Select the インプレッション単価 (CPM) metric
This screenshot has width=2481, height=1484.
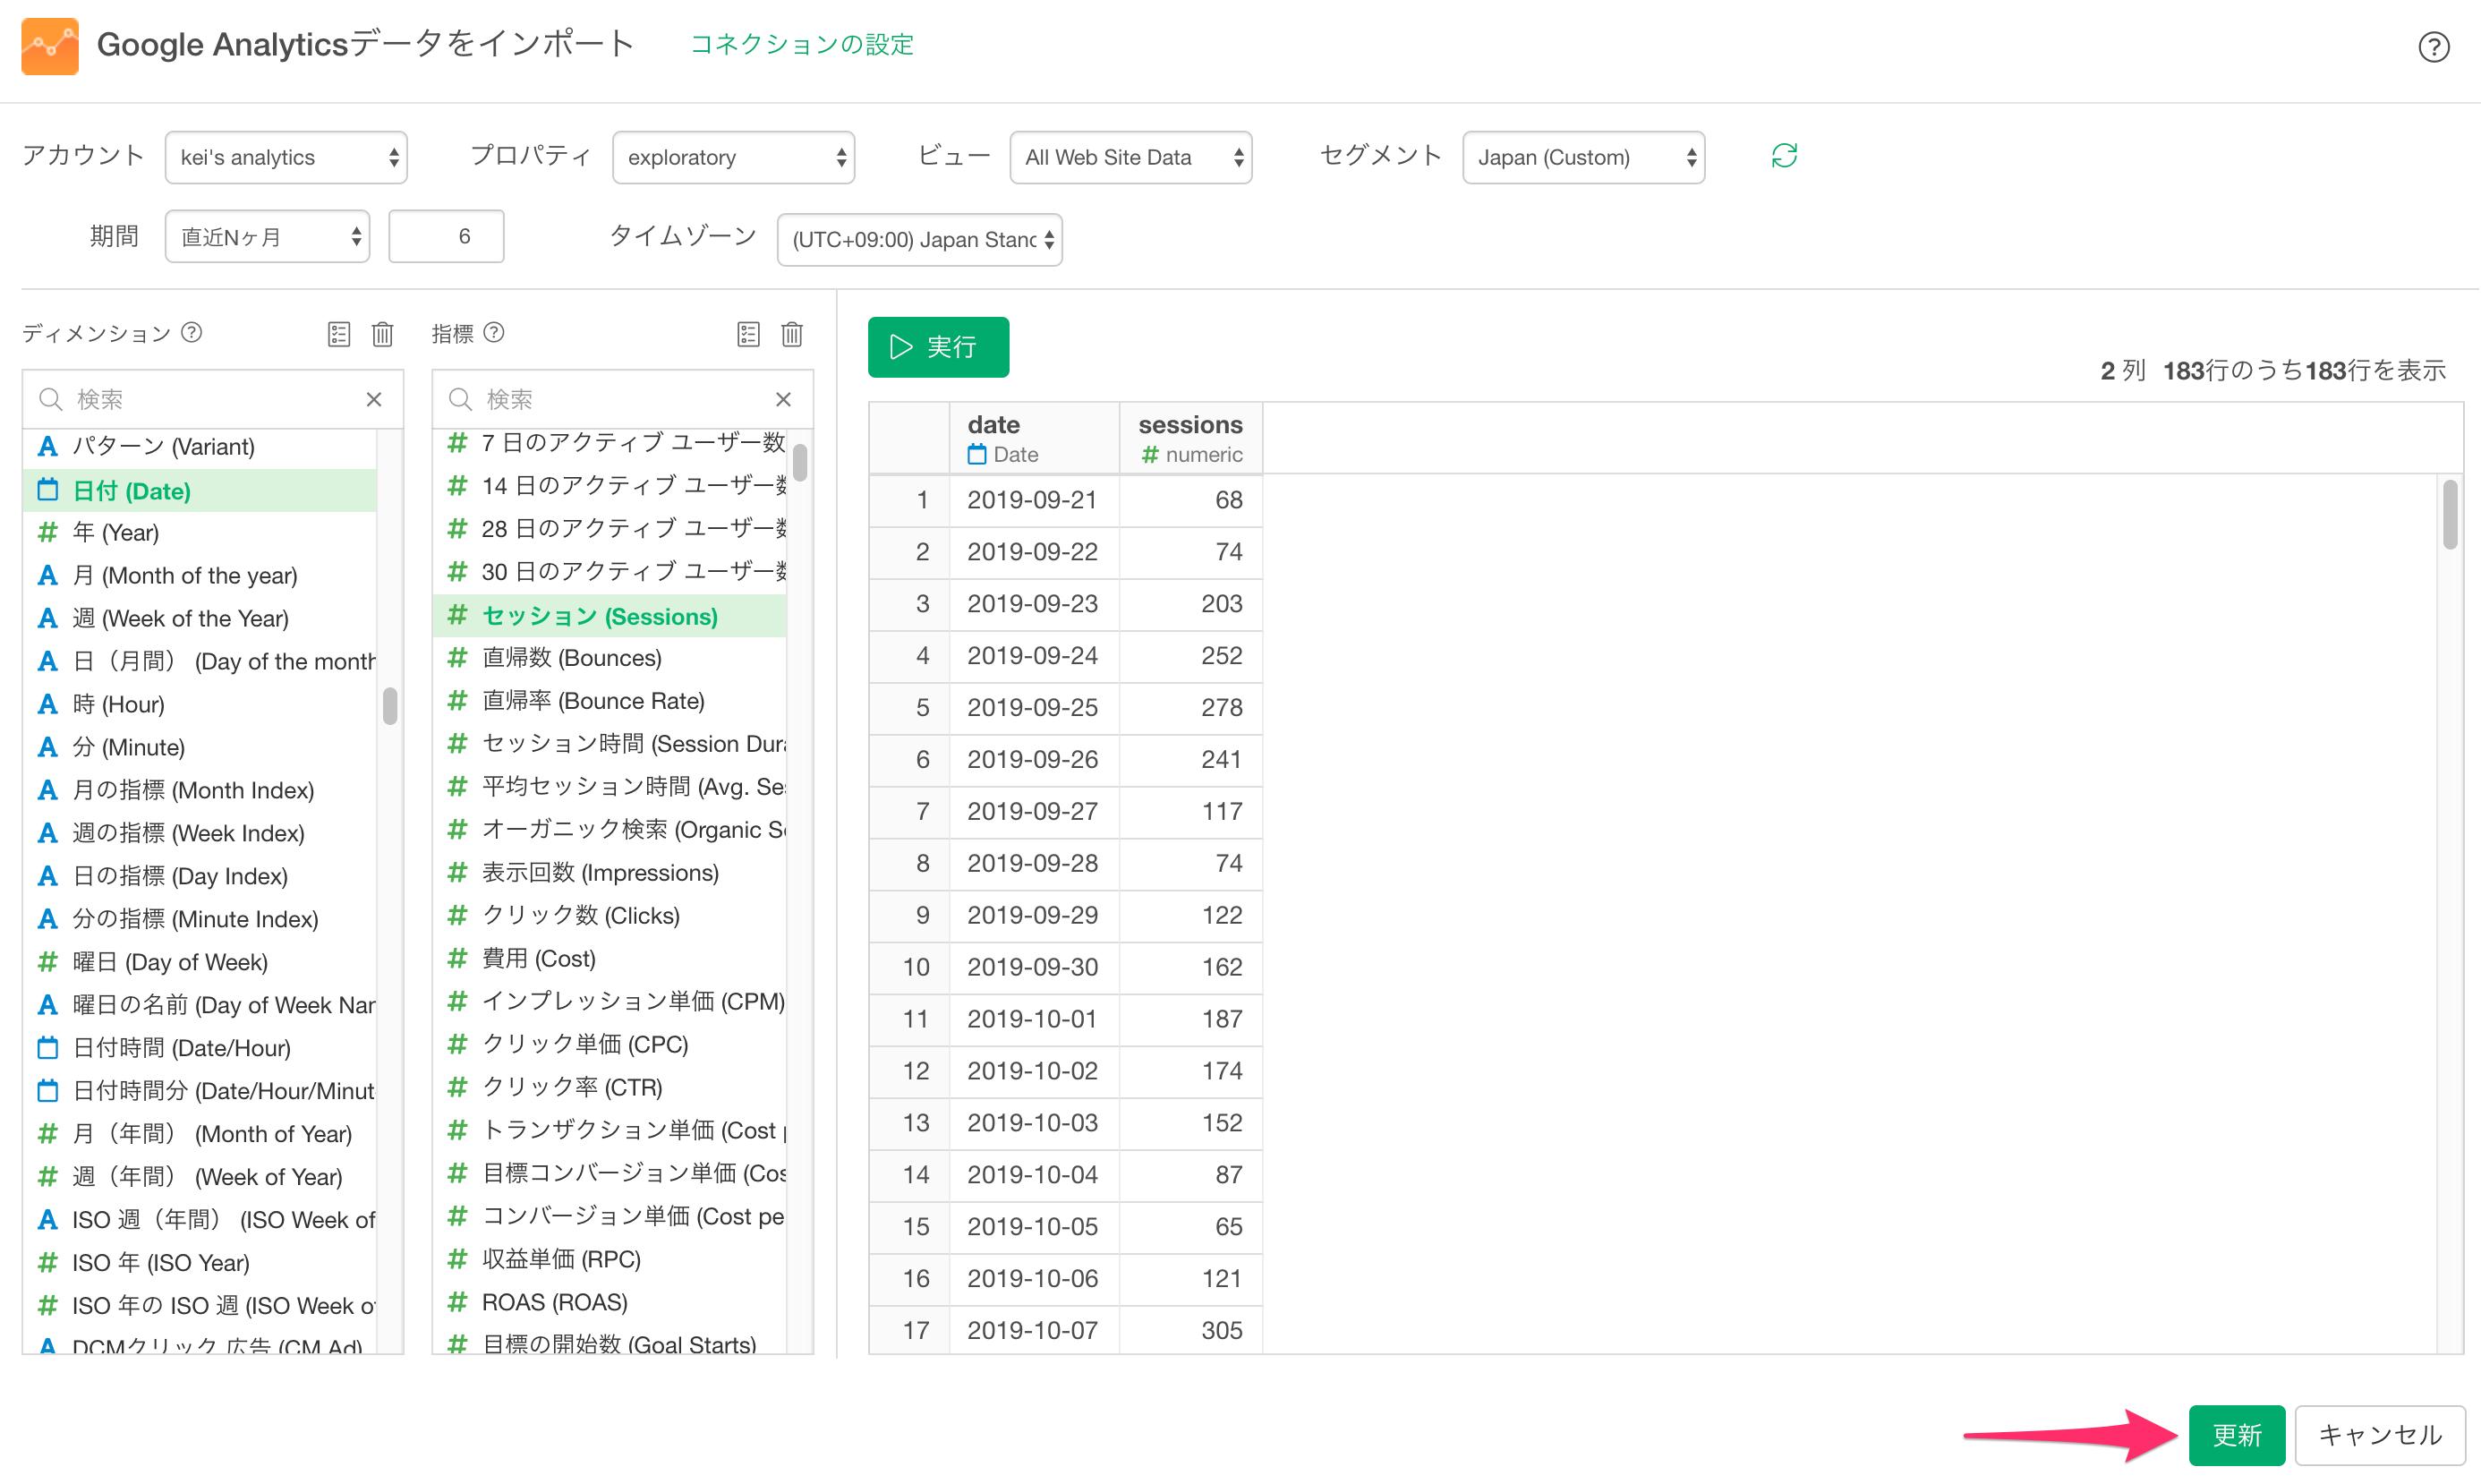[610, 1002]
